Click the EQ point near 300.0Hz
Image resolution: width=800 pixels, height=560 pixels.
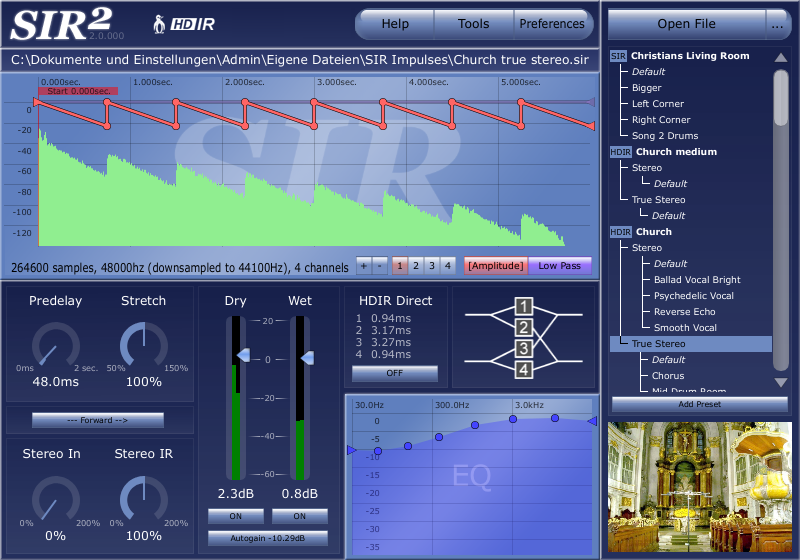439,437
